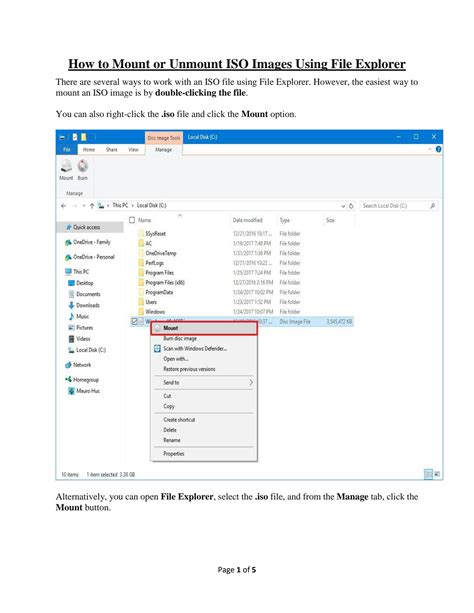Image resolution: width=474 pixels, height=613 pixels.
Task: Sort by the Size column header
Action: (x=330, y=220)
